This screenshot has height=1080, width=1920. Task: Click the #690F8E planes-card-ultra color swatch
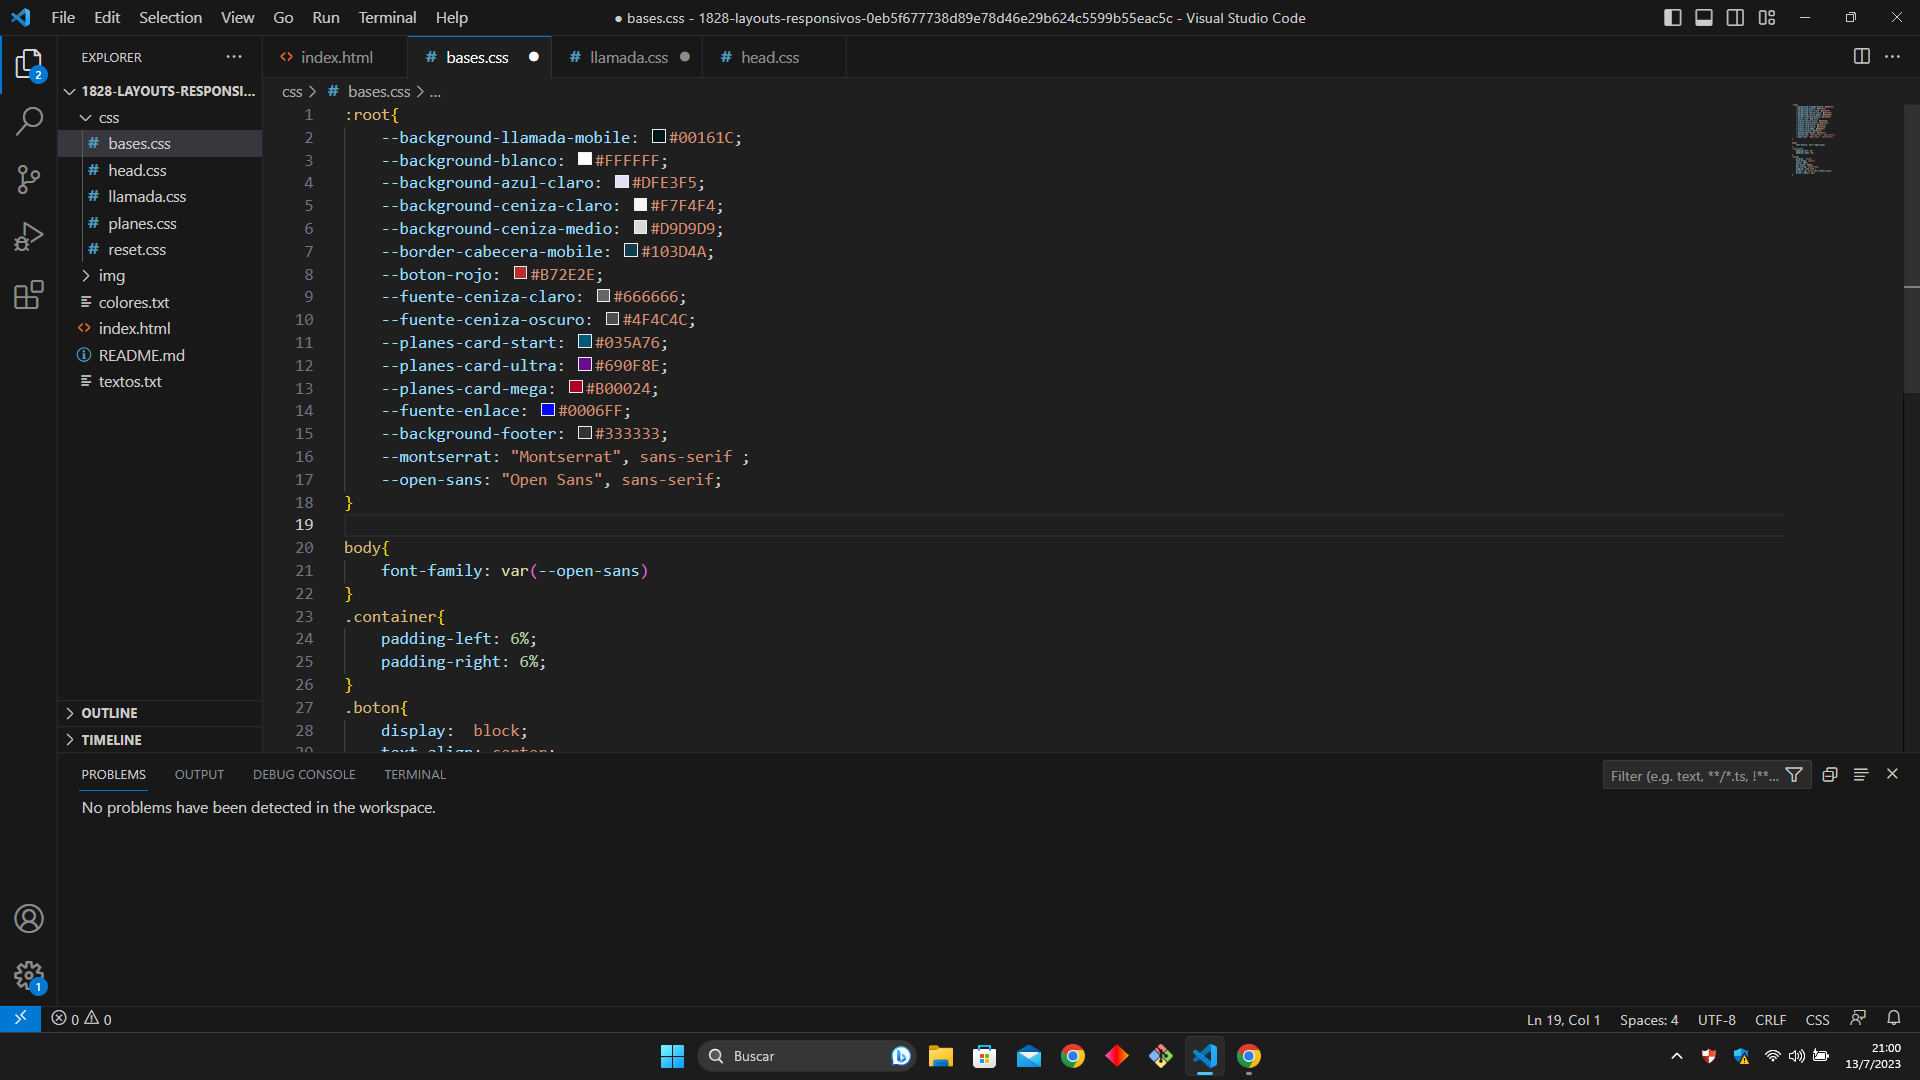click(x=585, y=365)
